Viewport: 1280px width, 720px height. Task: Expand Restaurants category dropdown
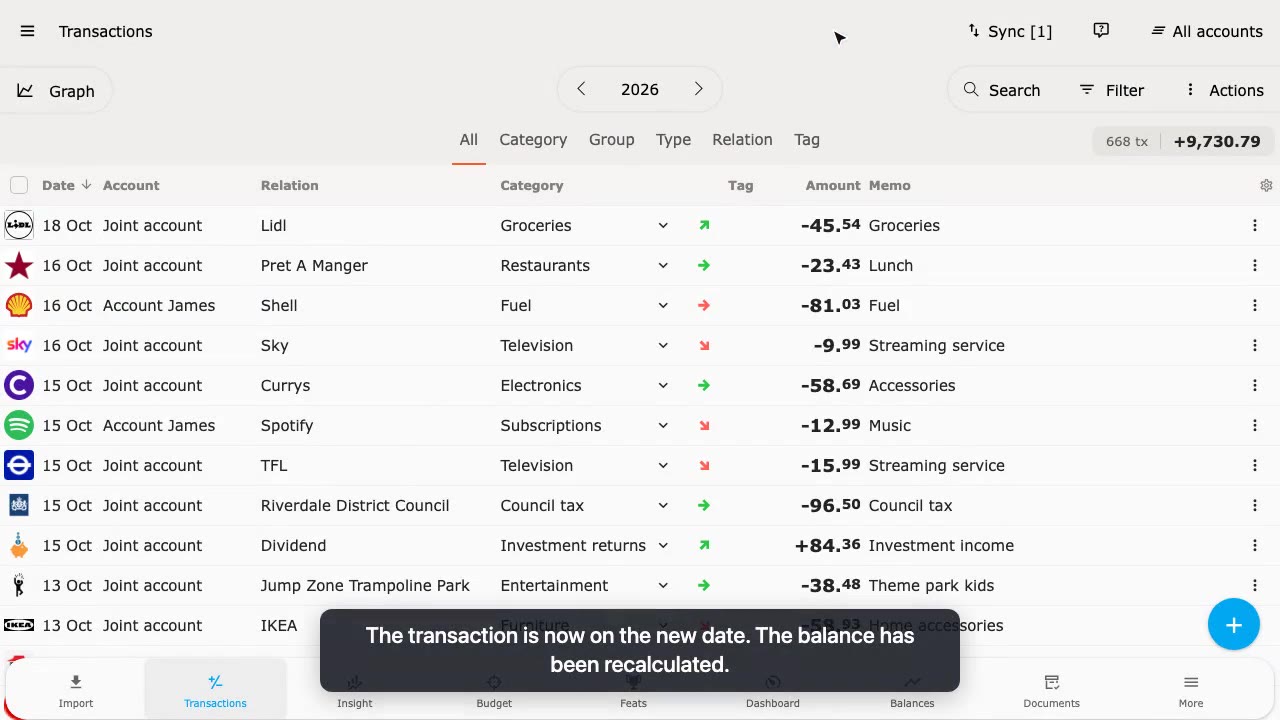(x=663, y=265)
